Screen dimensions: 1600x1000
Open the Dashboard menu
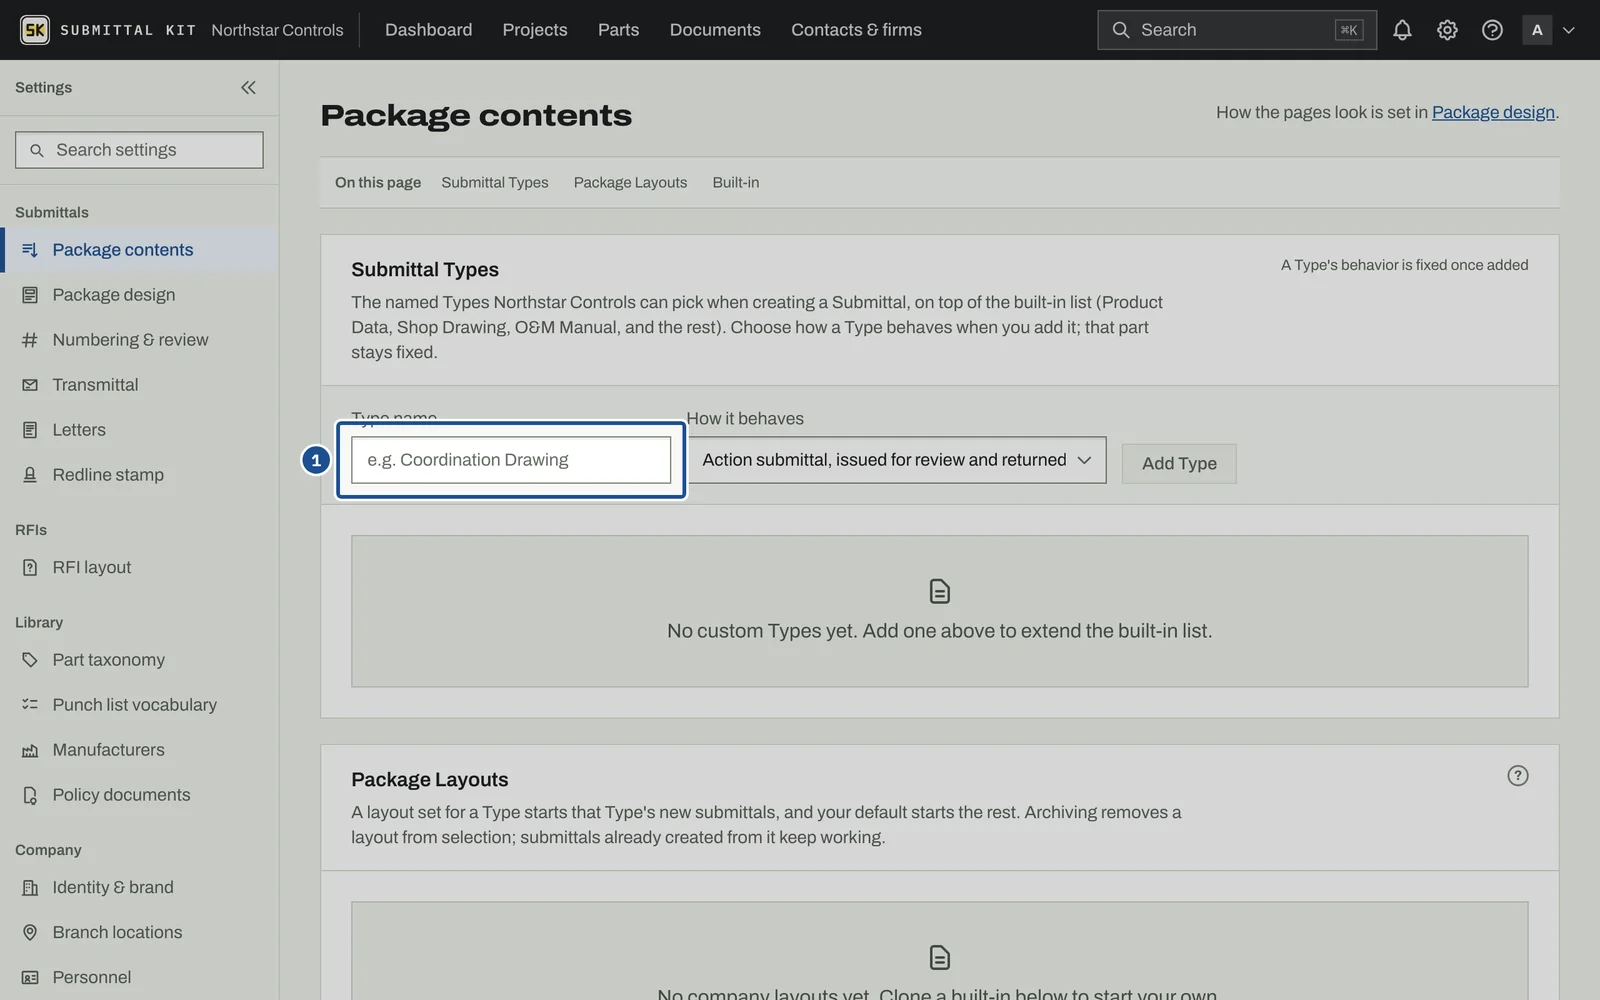428,30
